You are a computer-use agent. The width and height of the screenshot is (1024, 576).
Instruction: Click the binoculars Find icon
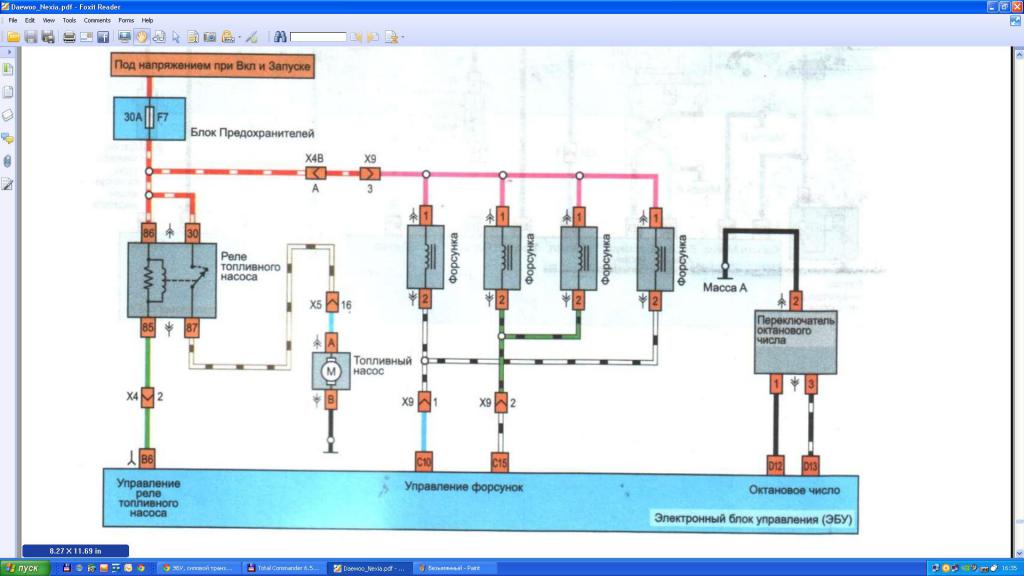281,37
